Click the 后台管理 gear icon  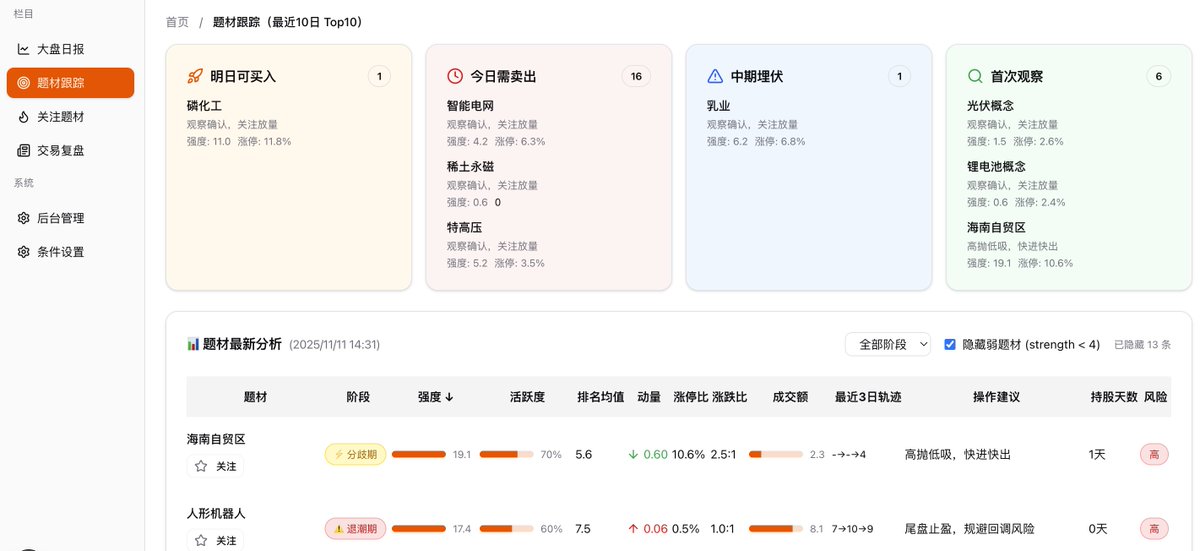click(24, 218)
